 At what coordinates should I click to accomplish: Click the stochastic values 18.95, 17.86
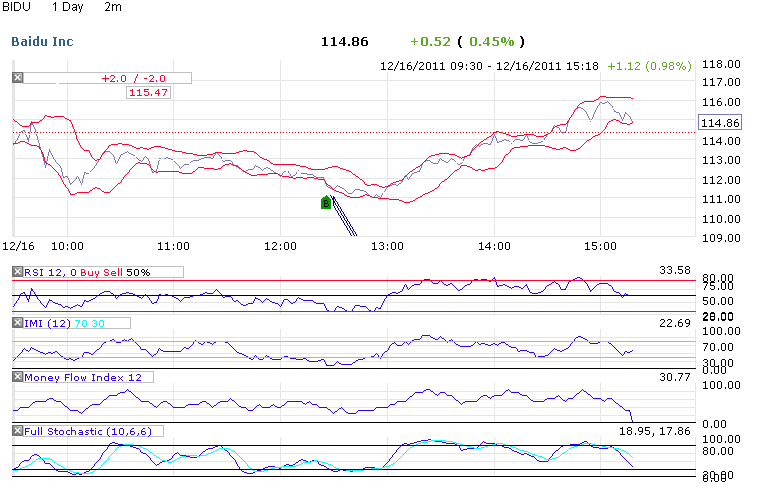coord(654,431)
